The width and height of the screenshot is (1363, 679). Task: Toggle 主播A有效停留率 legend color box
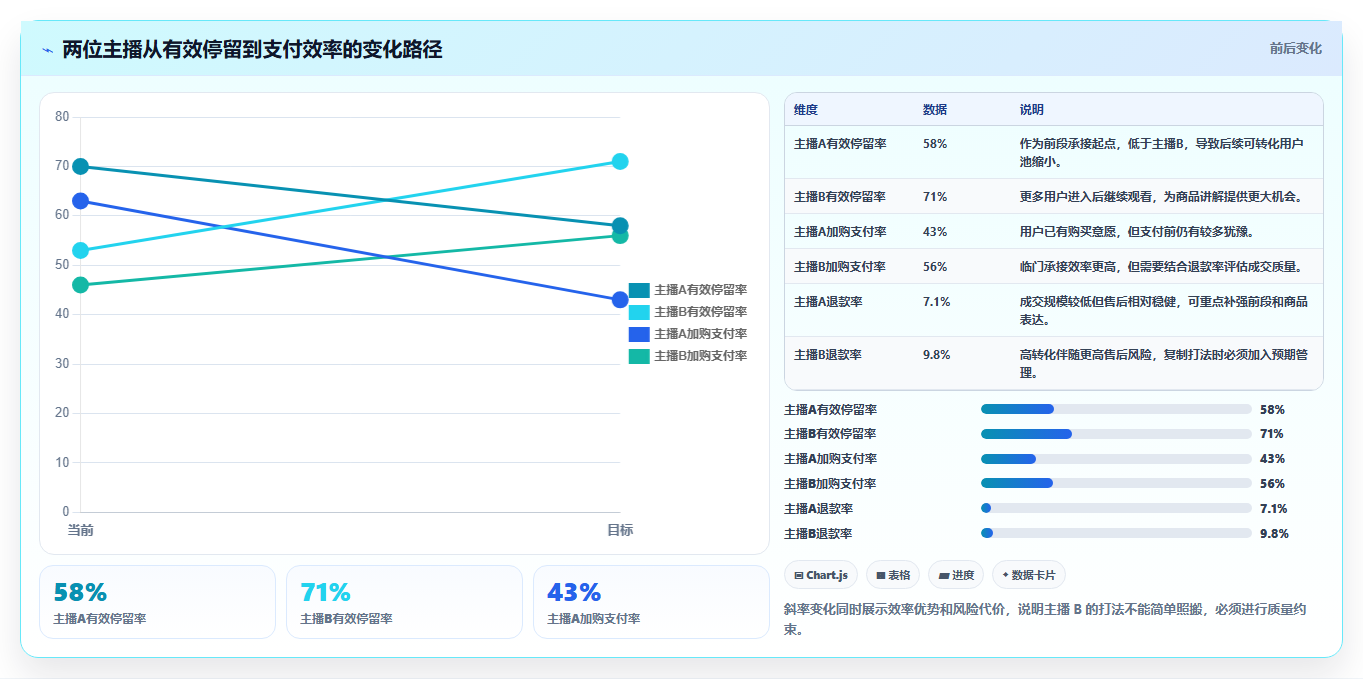(x=639, y=290)
